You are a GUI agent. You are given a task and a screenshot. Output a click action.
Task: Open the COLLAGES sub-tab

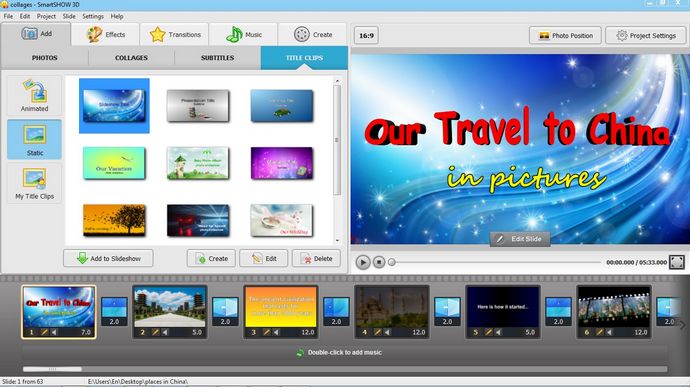(131, 58)
